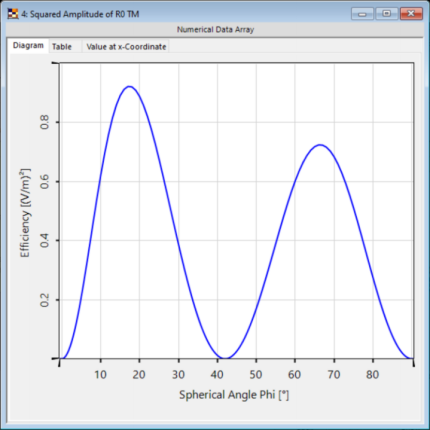The width and height of the screenshot is (430, 430).
Task: Switch to the Table tab
Action: coord(62,47)
